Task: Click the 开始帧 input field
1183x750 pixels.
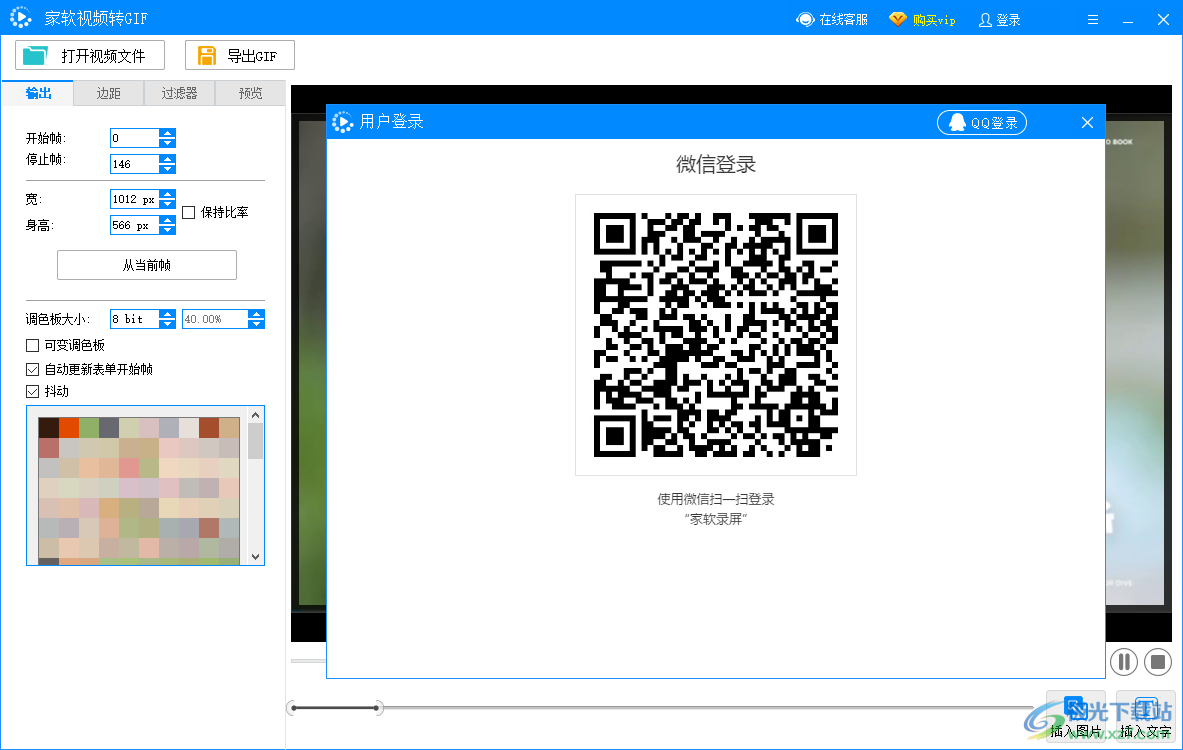Action: click(x=134, y=138)
